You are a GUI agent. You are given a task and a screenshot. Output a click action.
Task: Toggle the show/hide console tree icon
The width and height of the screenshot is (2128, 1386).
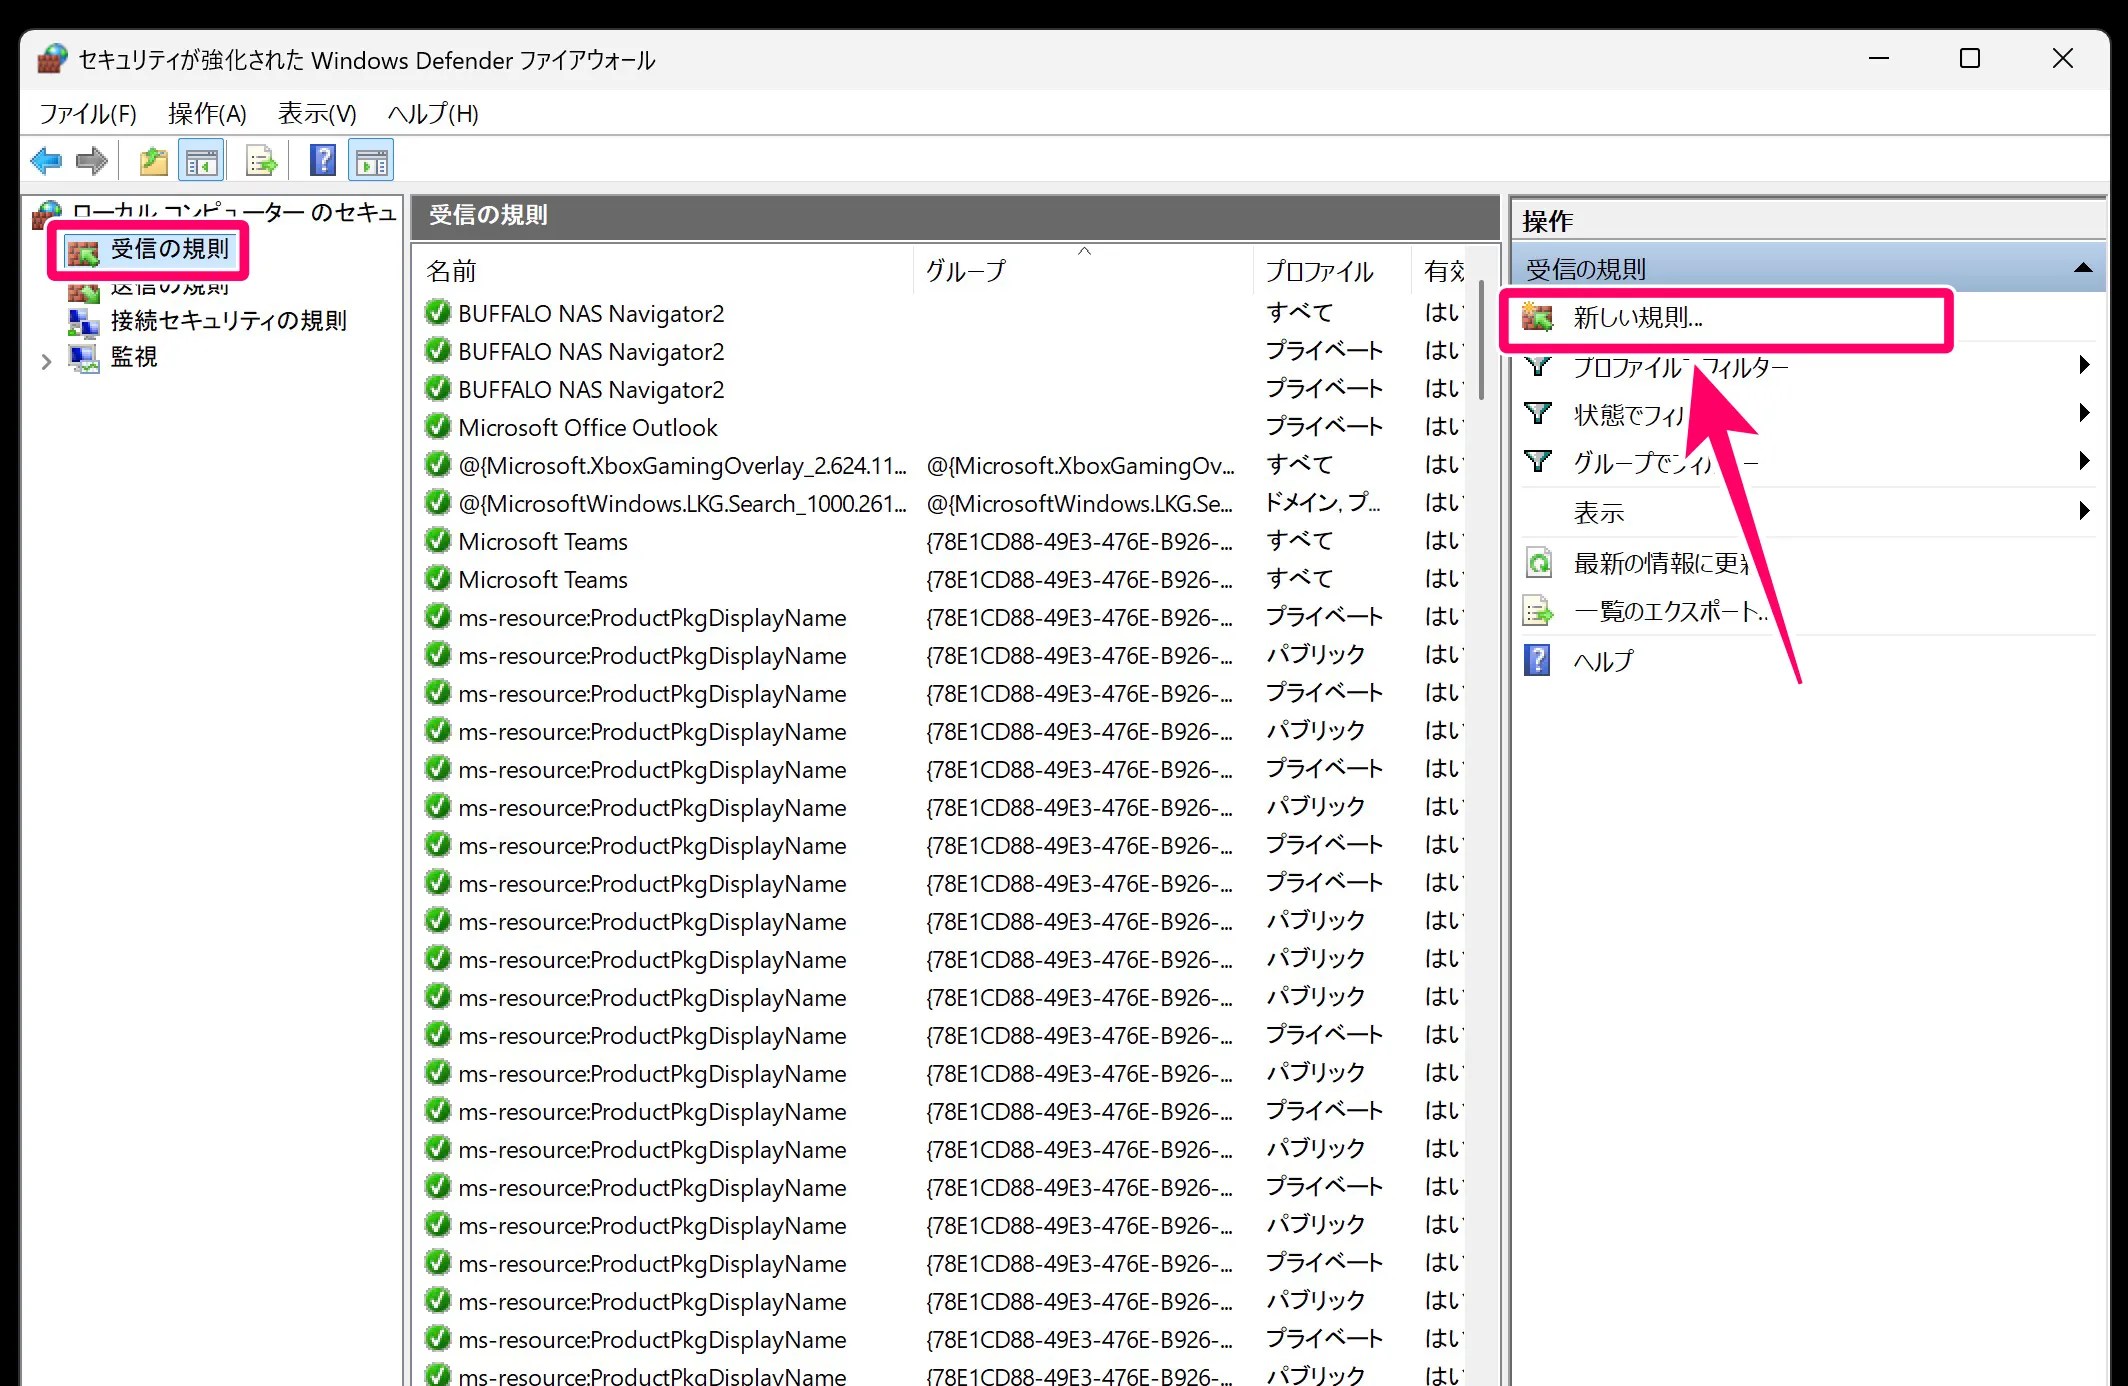(x=201, y=160)
